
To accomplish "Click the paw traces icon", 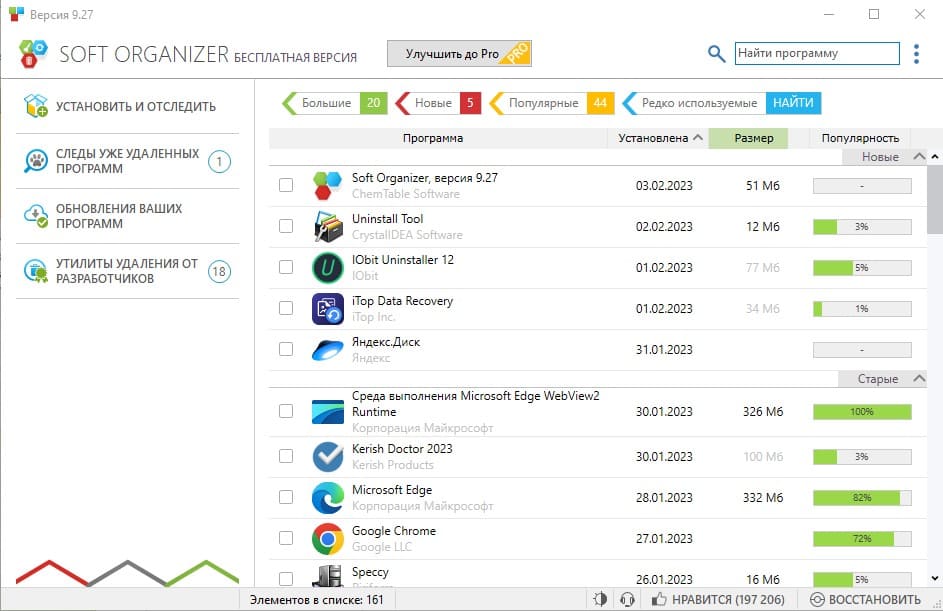I will pyautogui.click(x=35, y=161).
